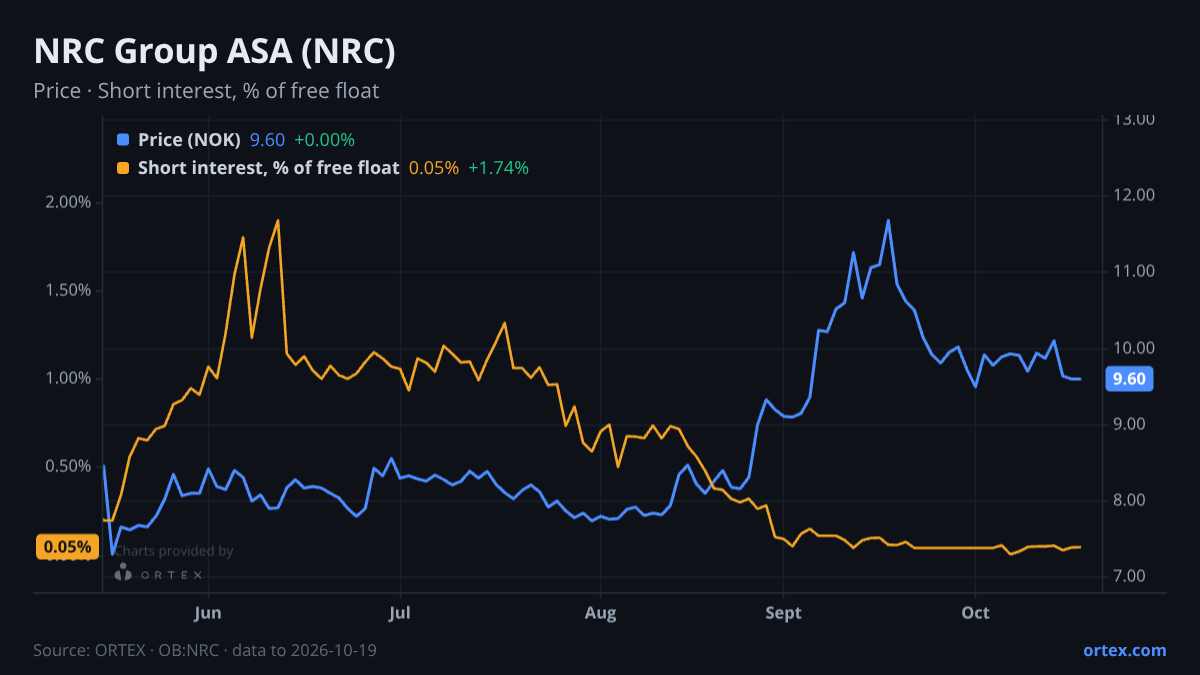Click the subtitle Price · Short interest, % of free float
This screenshot has width=1200, height=675.
pos(206,91)
